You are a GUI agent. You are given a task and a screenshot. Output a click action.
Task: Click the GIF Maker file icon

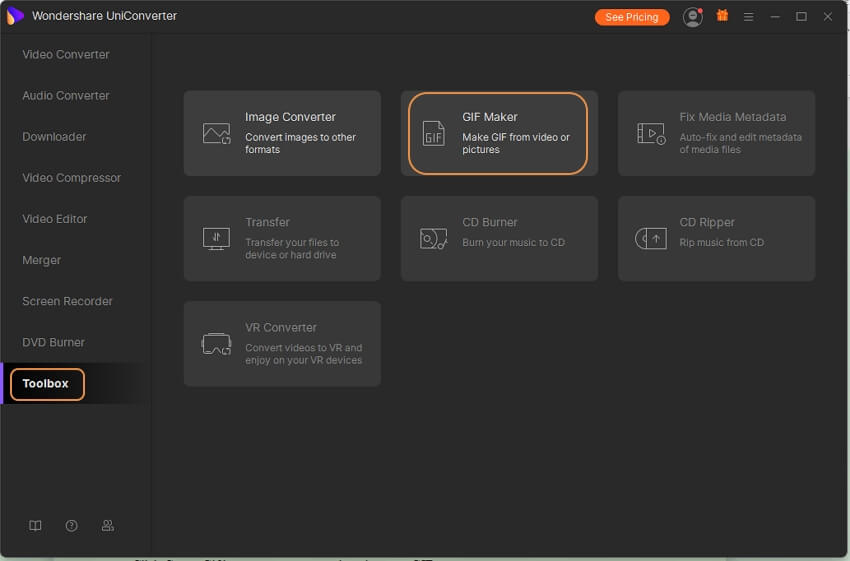[x=433, y=133]
